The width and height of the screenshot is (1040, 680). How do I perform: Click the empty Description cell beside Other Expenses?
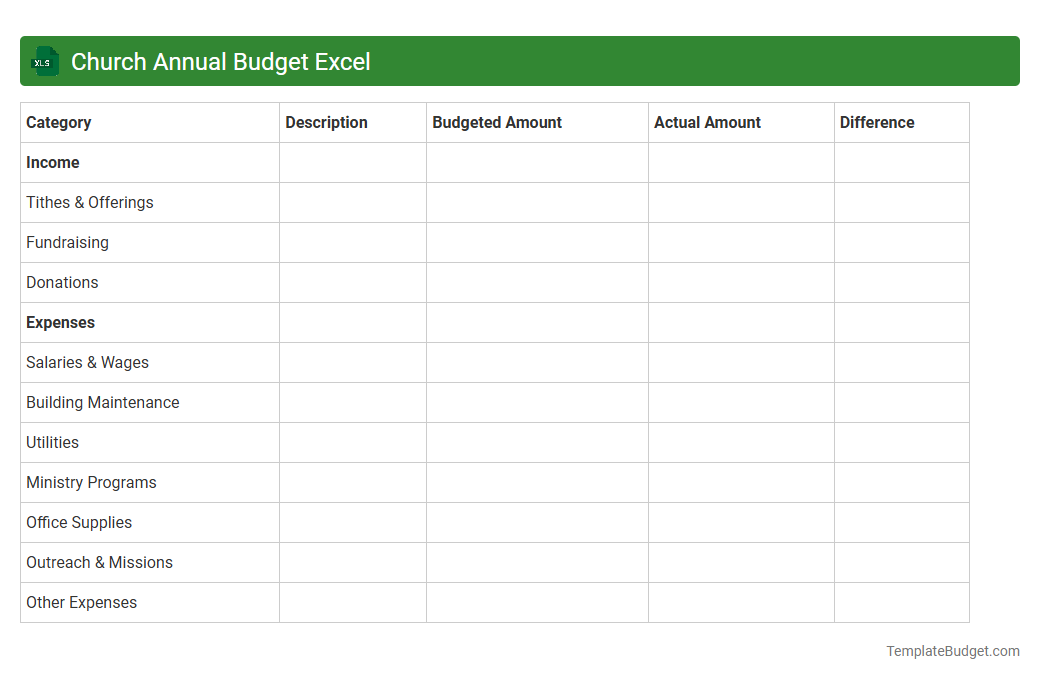pyautogui.click(x=352, y=602)
